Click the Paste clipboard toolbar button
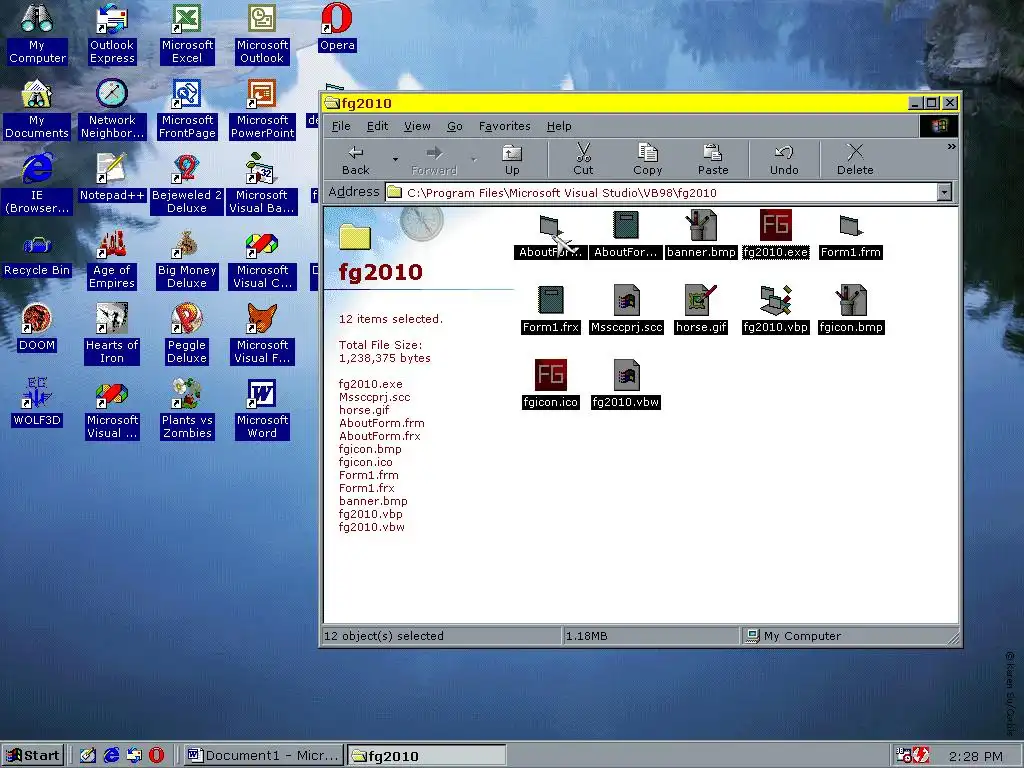This screenshot has height=768, width=1024. [x=712, y=160]
